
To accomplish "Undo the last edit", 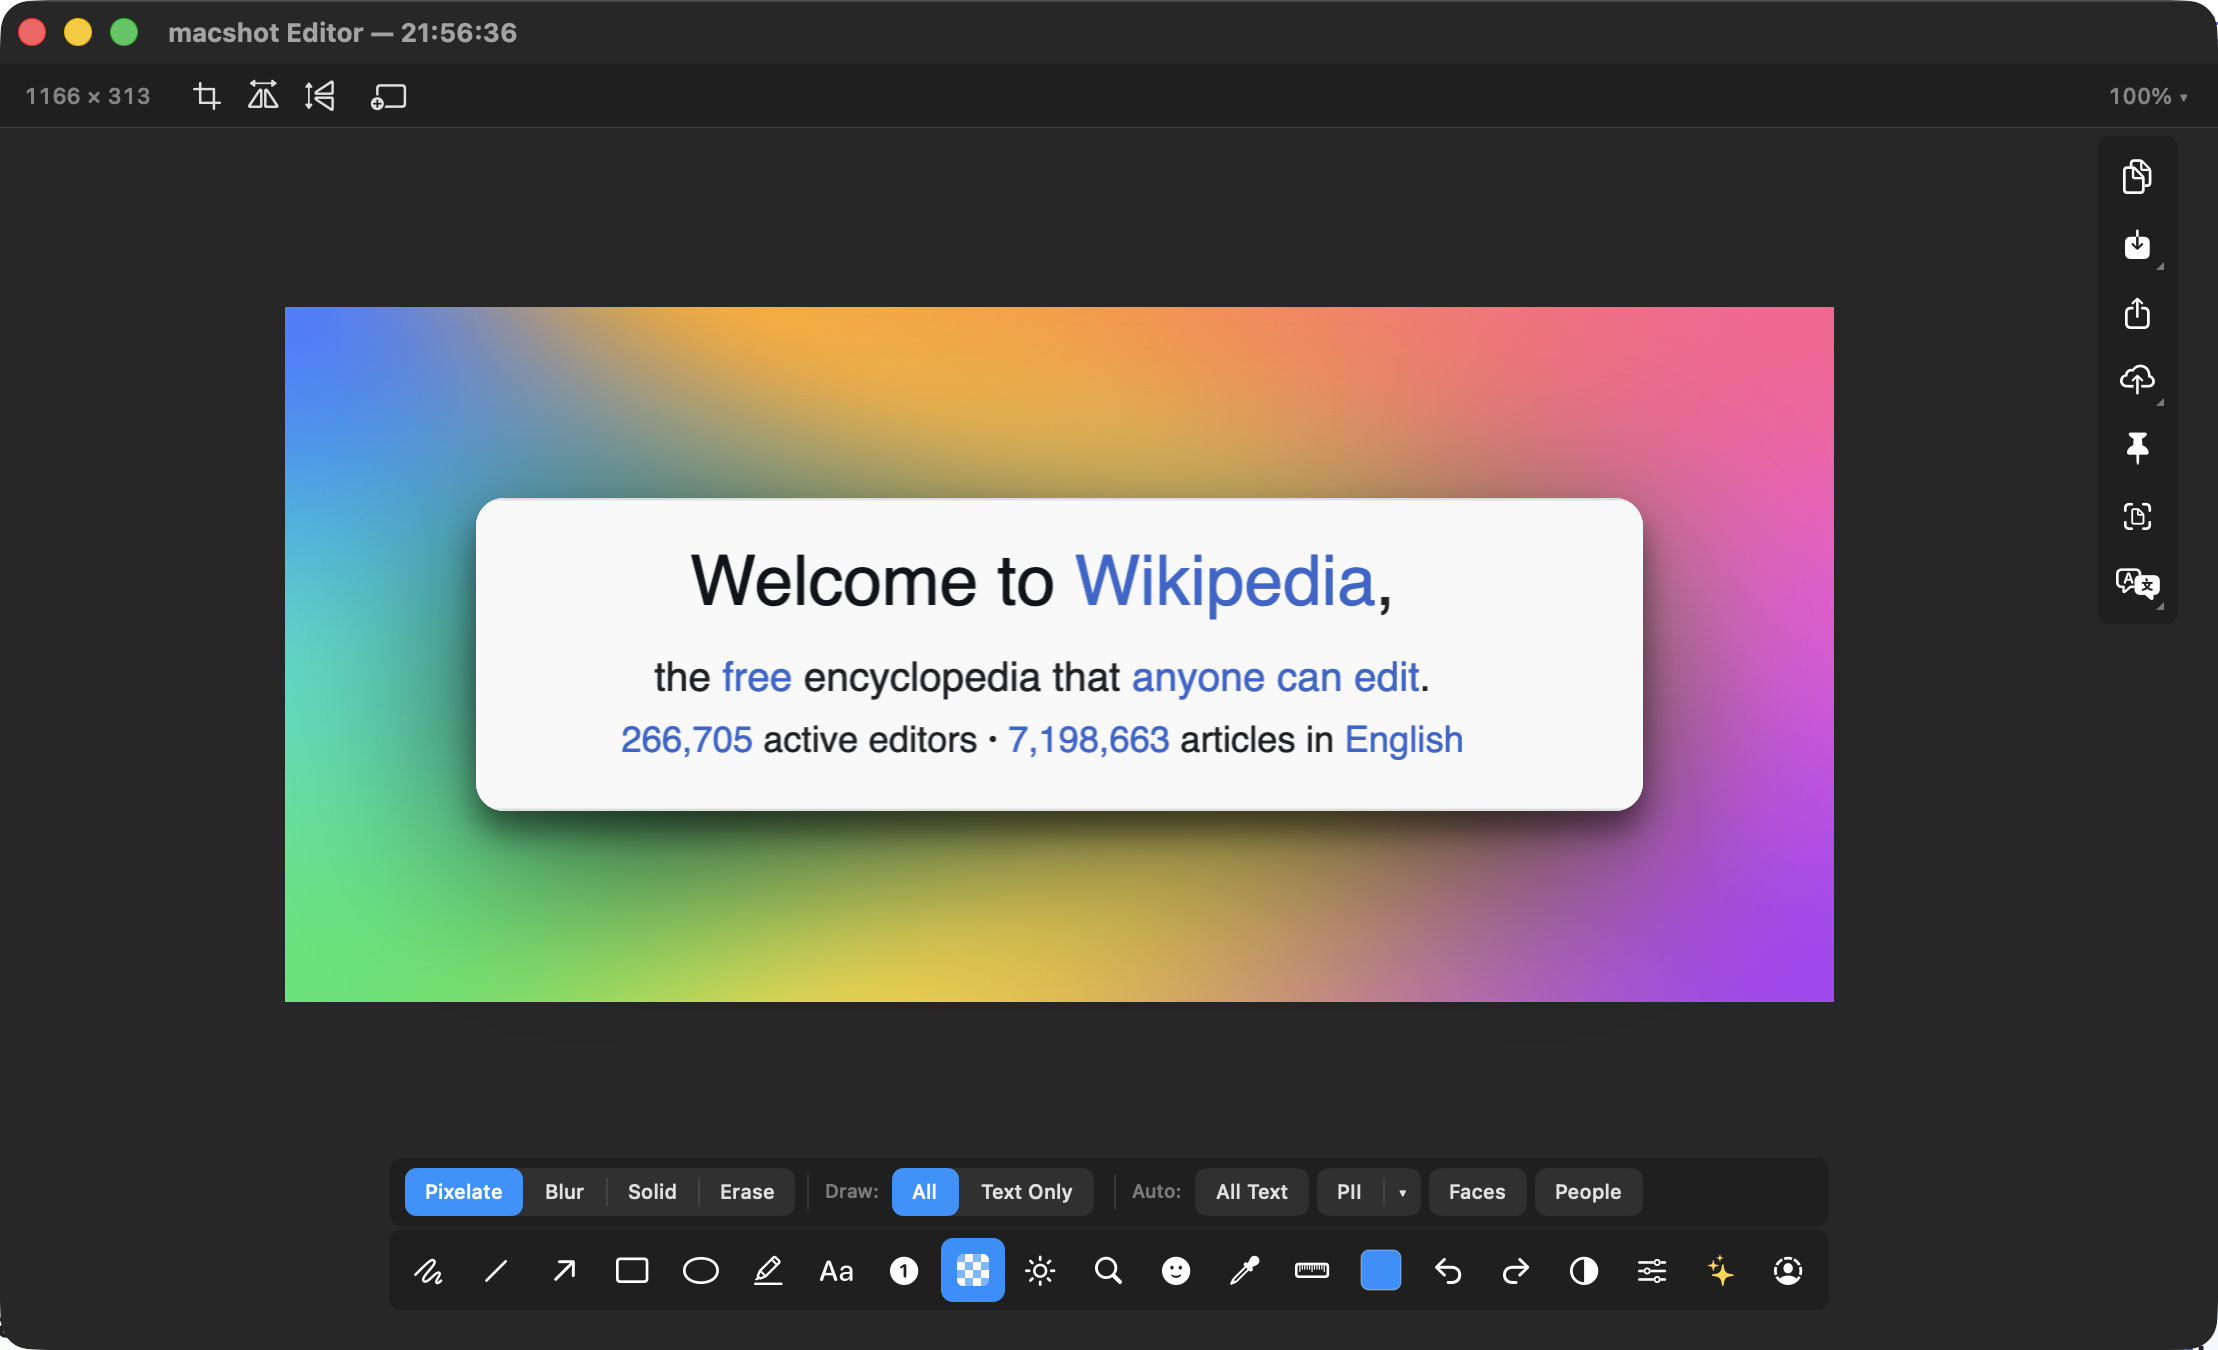I will pos(1448,1271).
